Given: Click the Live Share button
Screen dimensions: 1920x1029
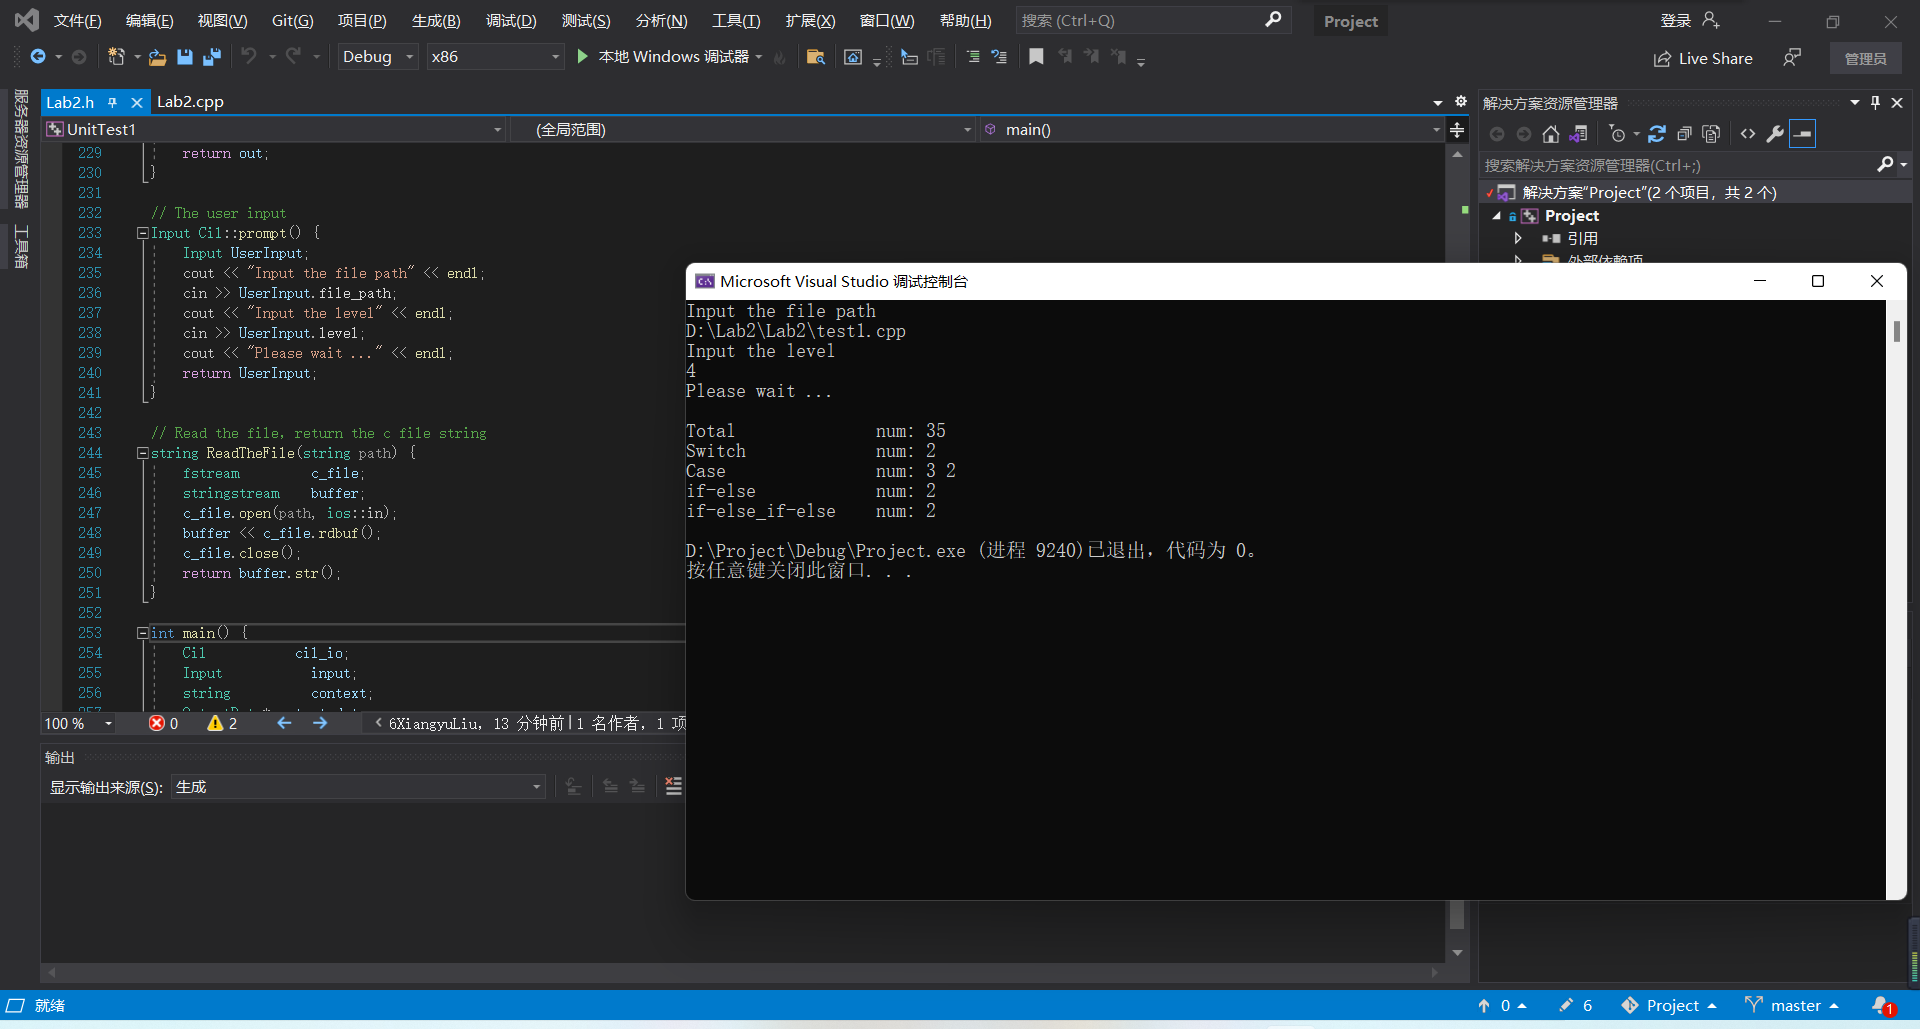Looking at the screenshot, I should click(1703, 58).
